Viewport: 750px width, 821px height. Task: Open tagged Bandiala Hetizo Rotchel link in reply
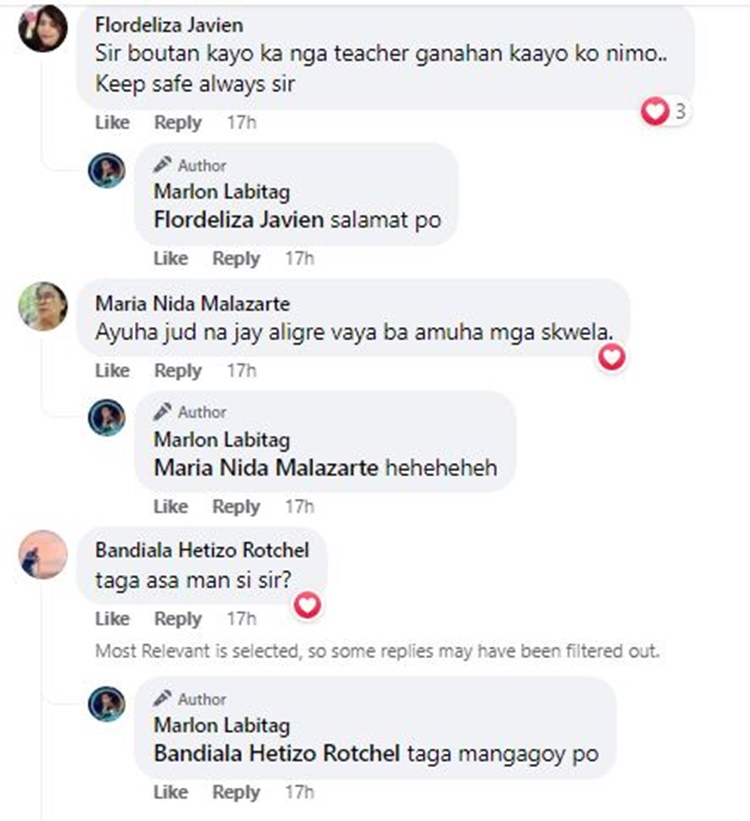277,754
